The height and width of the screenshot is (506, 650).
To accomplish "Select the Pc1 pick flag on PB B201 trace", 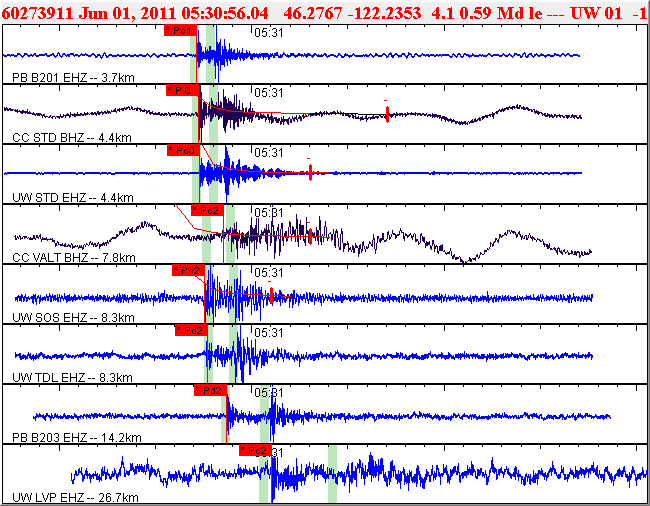I will tap(180, 30).
